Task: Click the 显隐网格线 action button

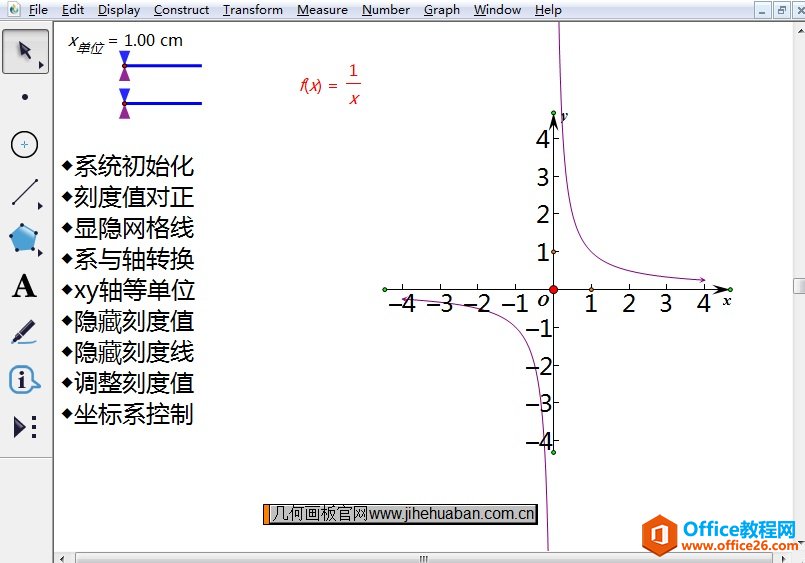Action: 128,228
